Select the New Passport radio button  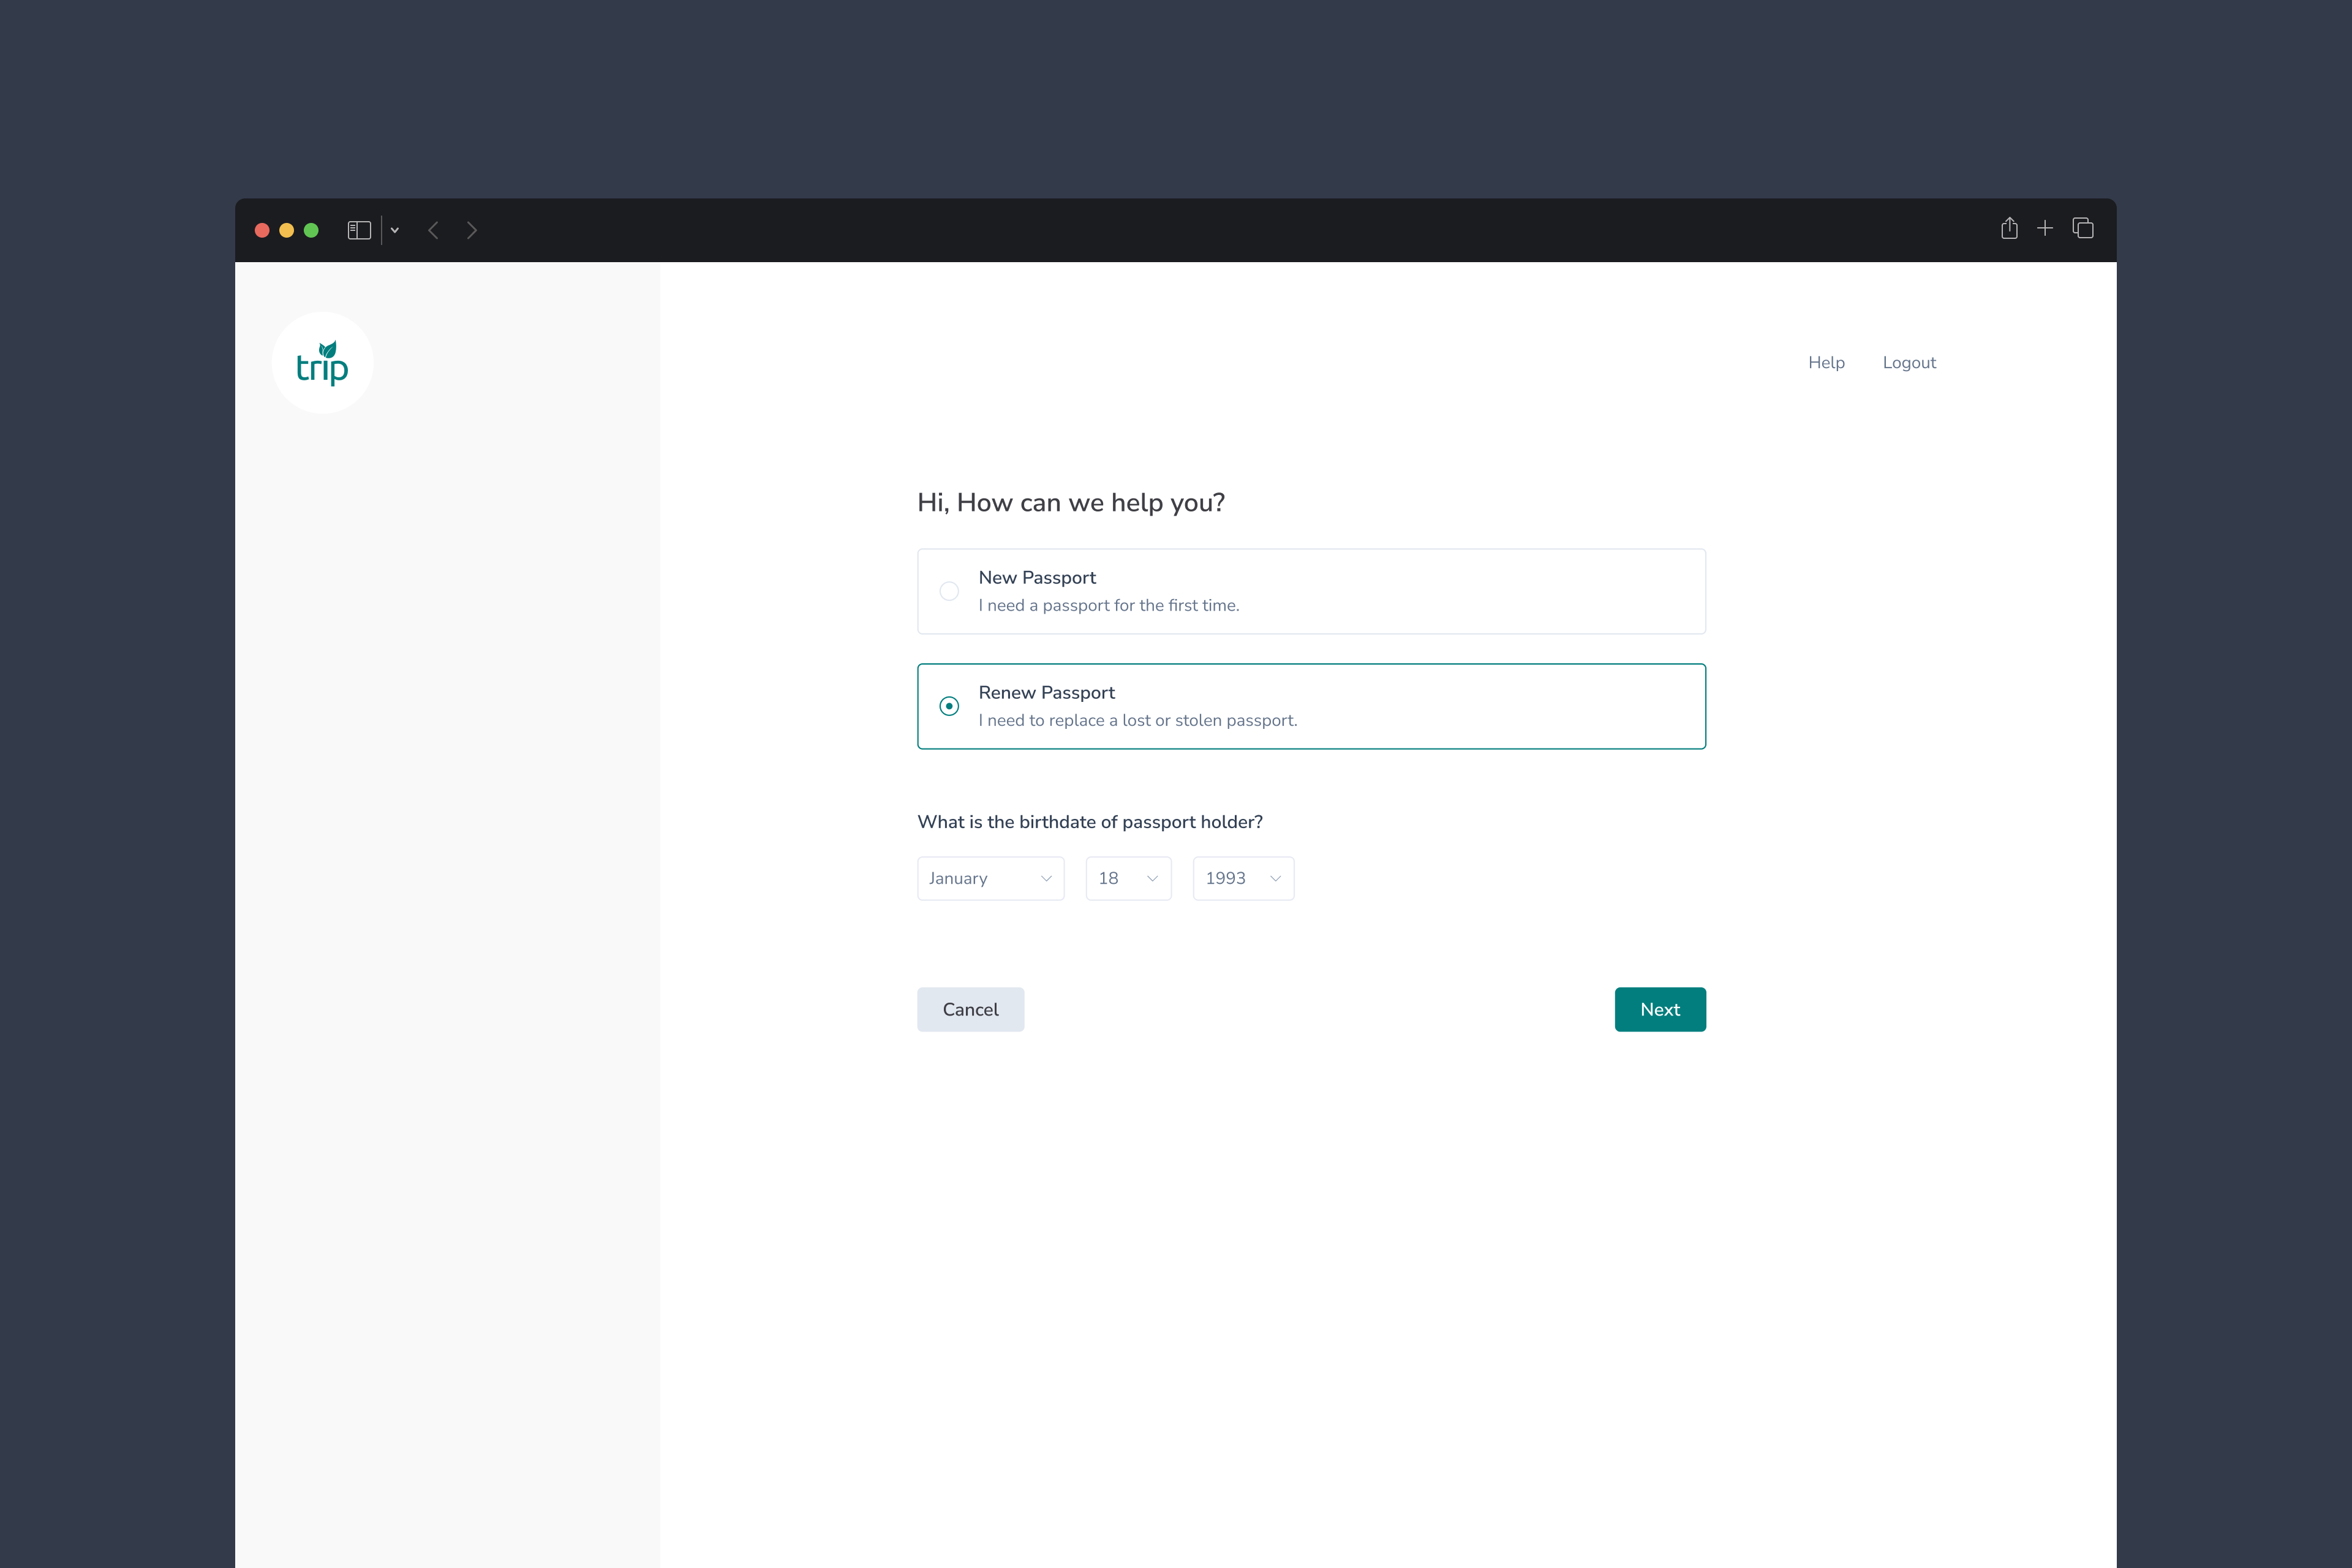point(949,591)
